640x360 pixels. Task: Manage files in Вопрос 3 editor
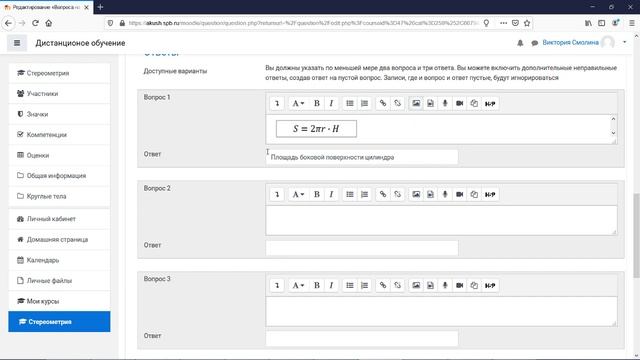point(474,286)
